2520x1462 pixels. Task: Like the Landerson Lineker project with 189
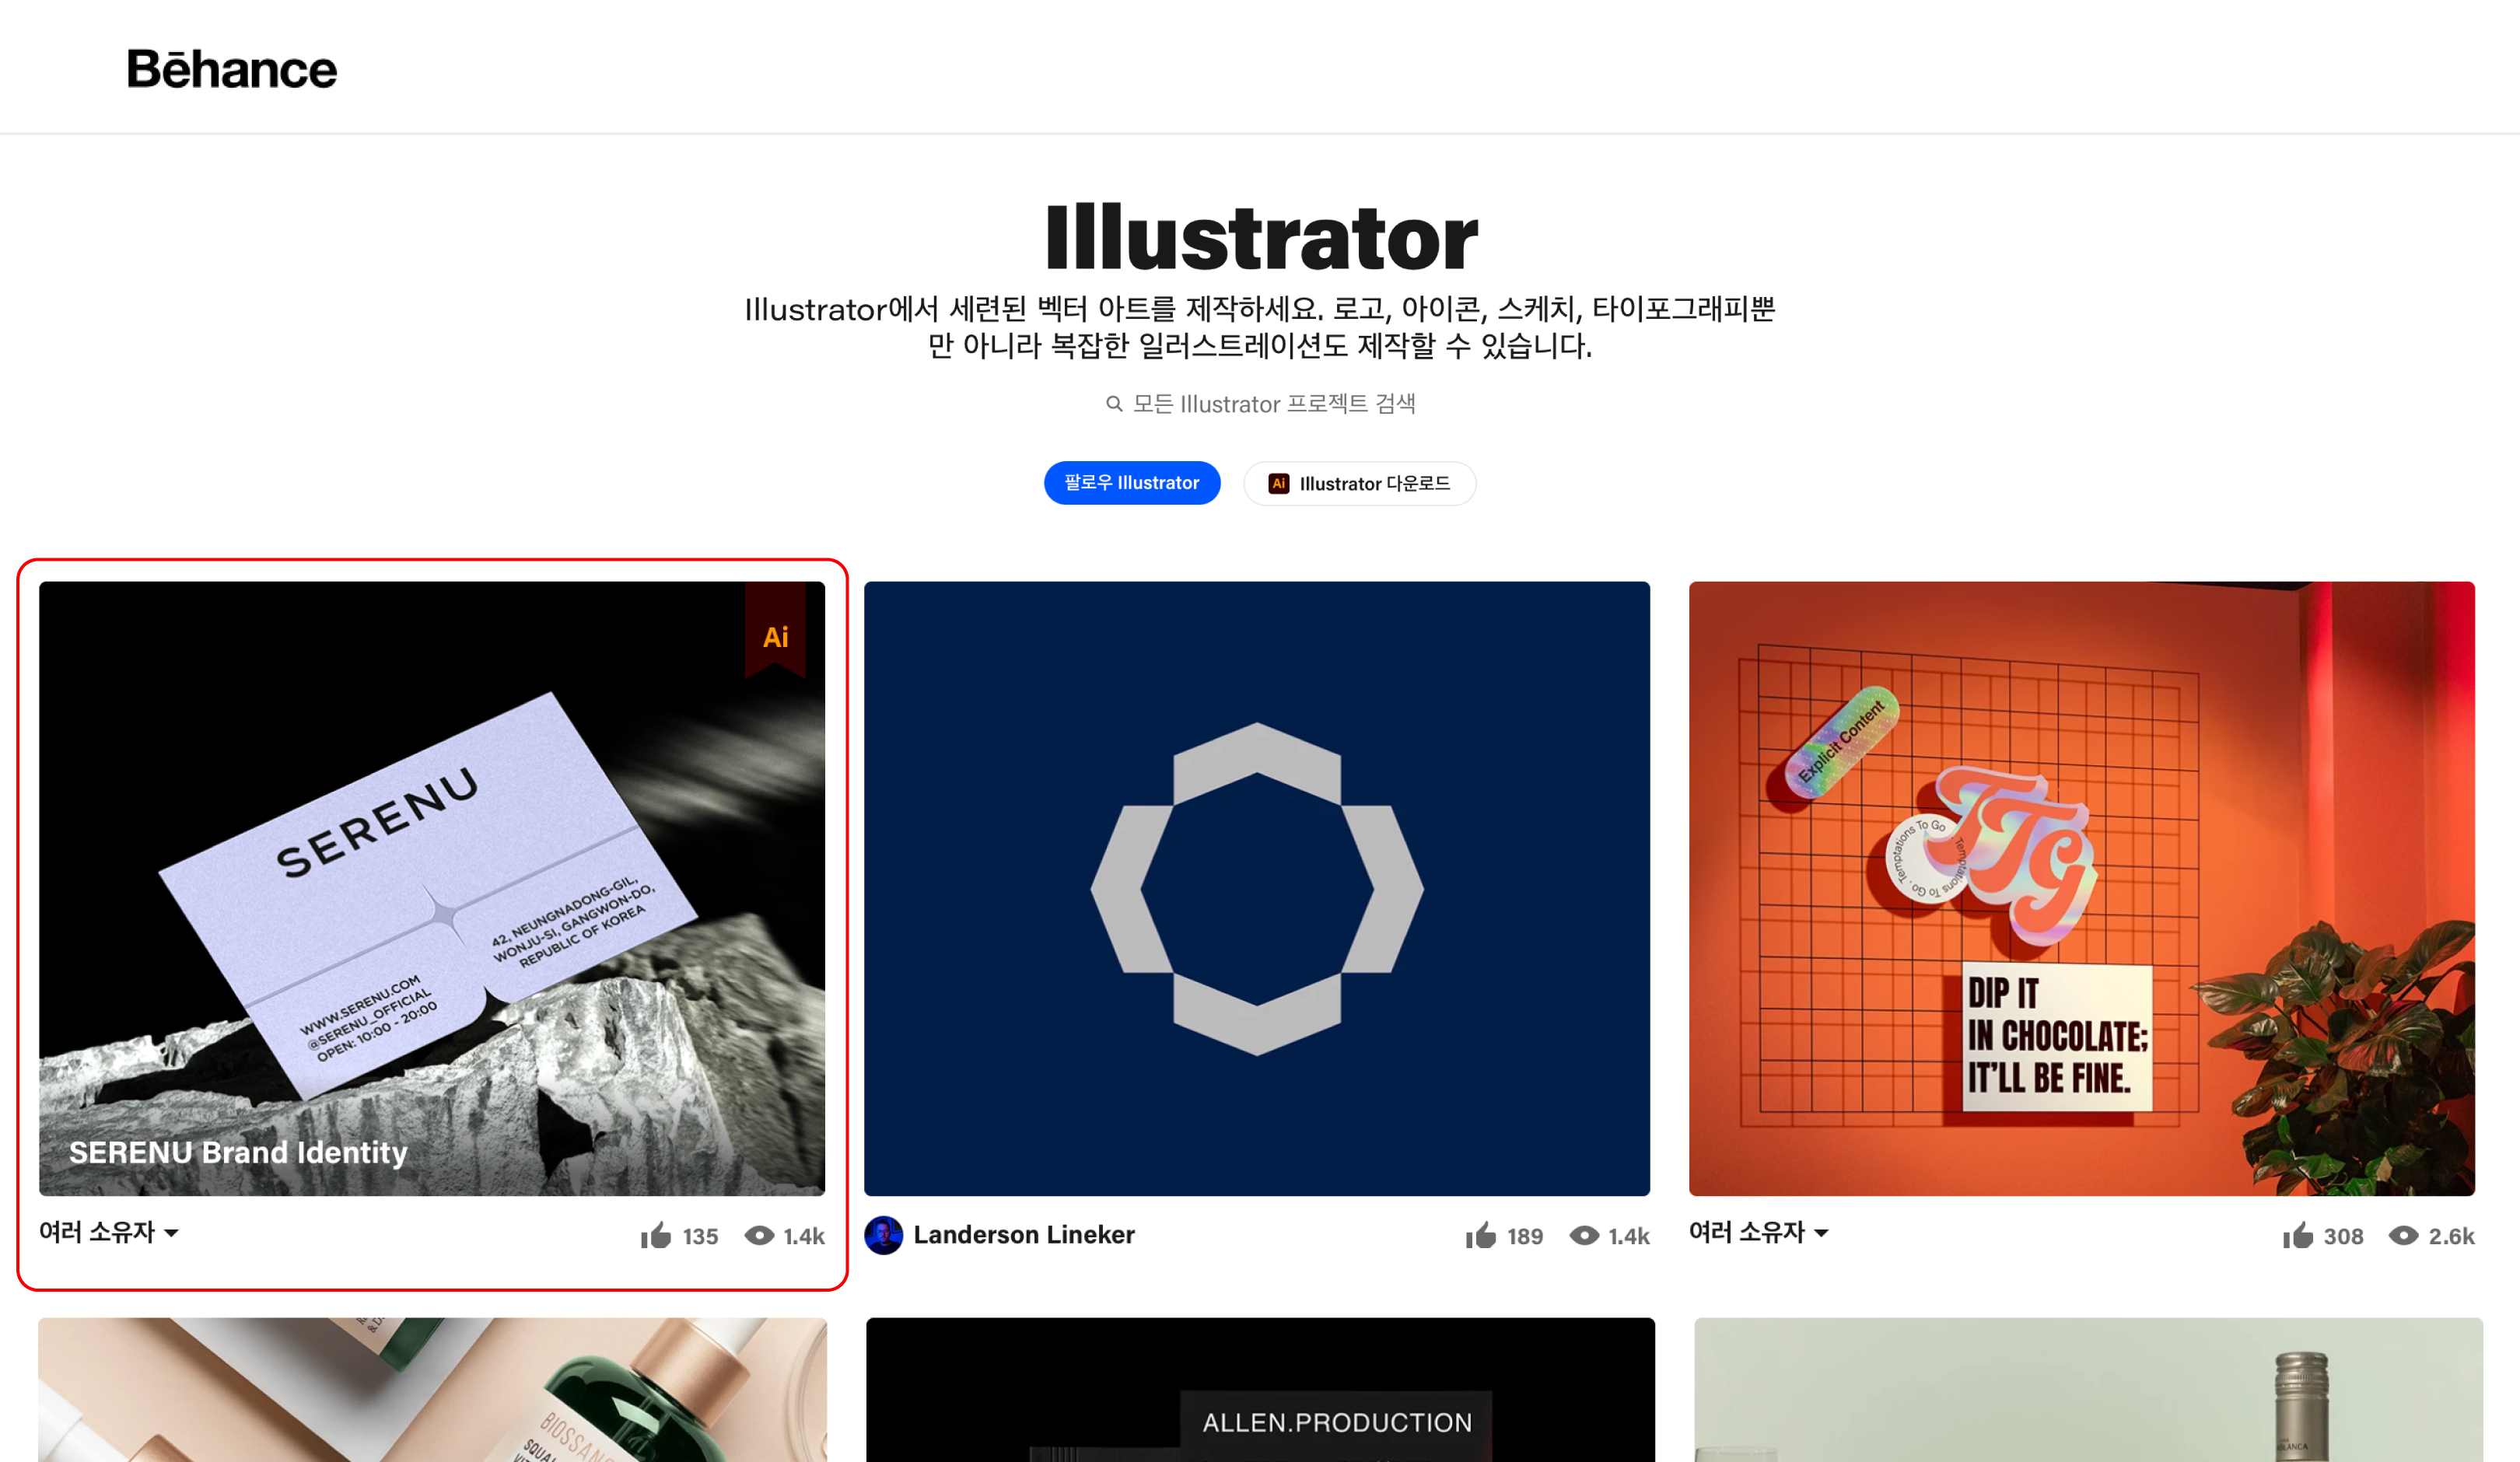[1481, 1235]
